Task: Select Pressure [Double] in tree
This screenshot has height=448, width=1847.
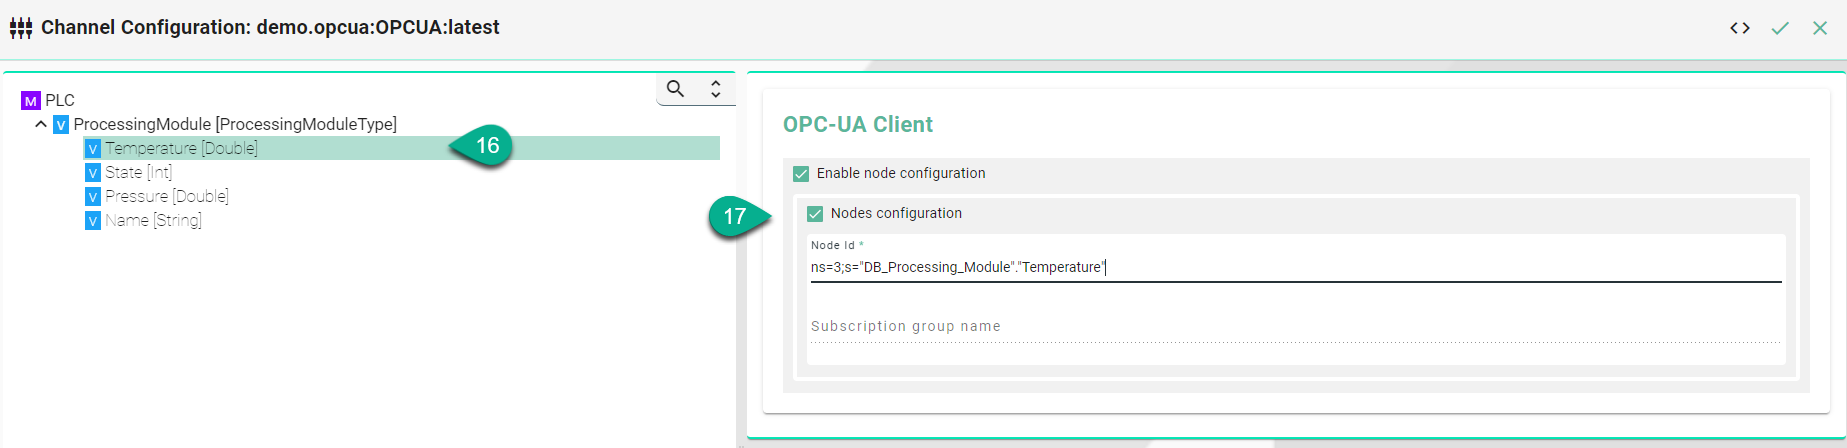Action: click(x=166, y=196)
